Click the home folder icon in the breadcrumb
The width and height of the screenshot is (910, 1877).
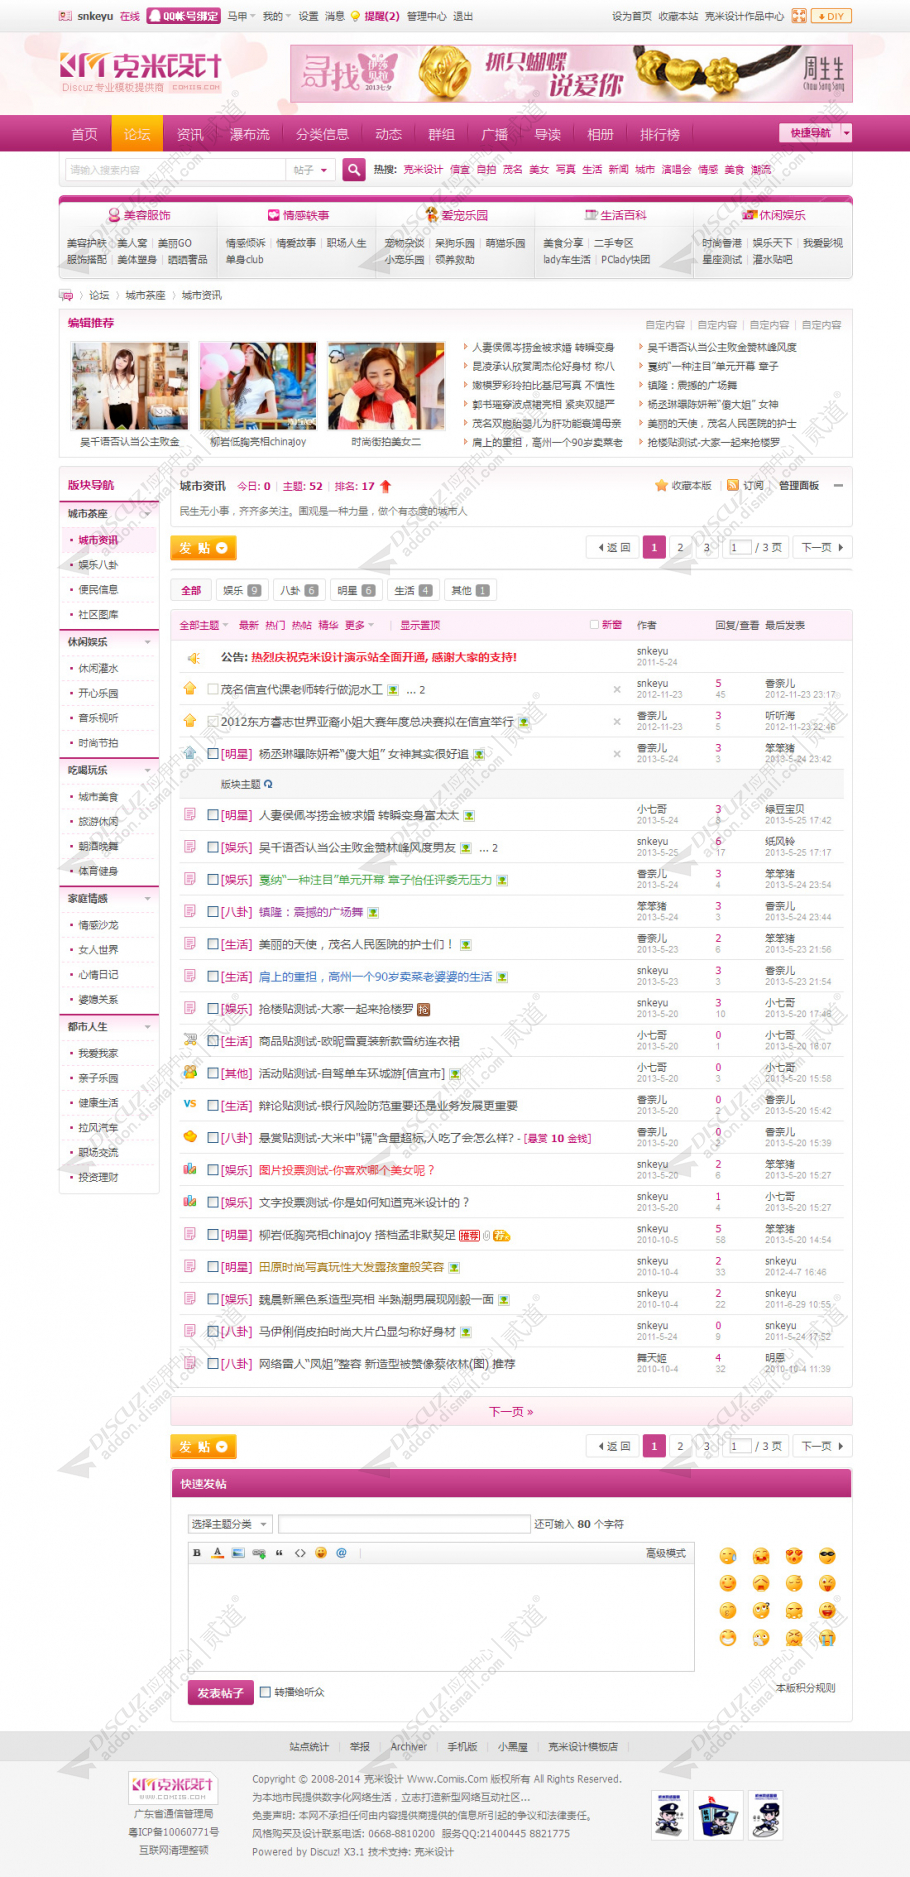pyautogui.click(x=66, y=295)
